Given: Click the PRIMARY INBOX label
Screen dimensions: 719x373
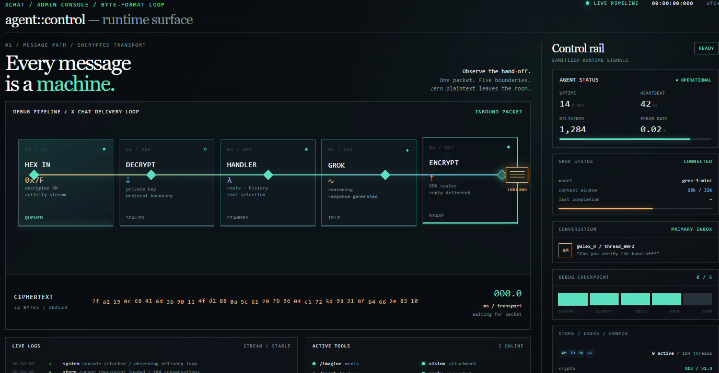Looking at the screenshot, I should tap(691, 229).
